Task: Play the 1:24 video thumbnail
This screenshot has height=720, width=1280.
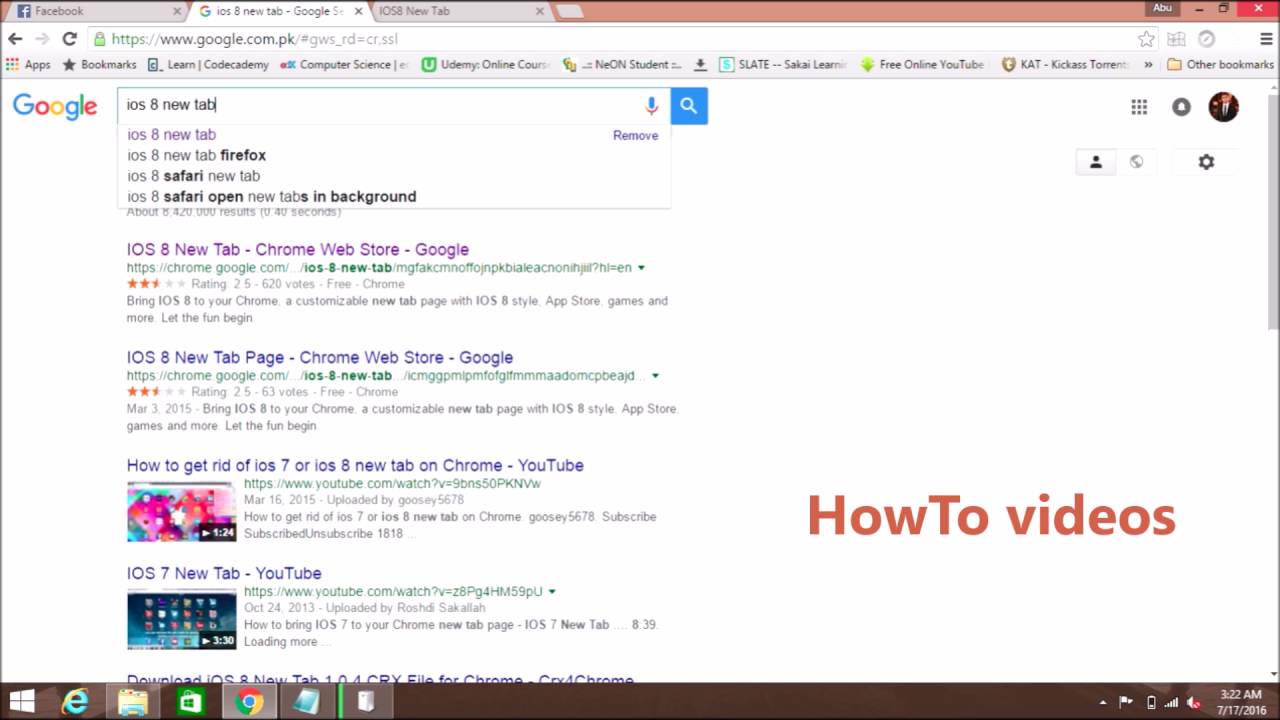Action: [181, 512]
